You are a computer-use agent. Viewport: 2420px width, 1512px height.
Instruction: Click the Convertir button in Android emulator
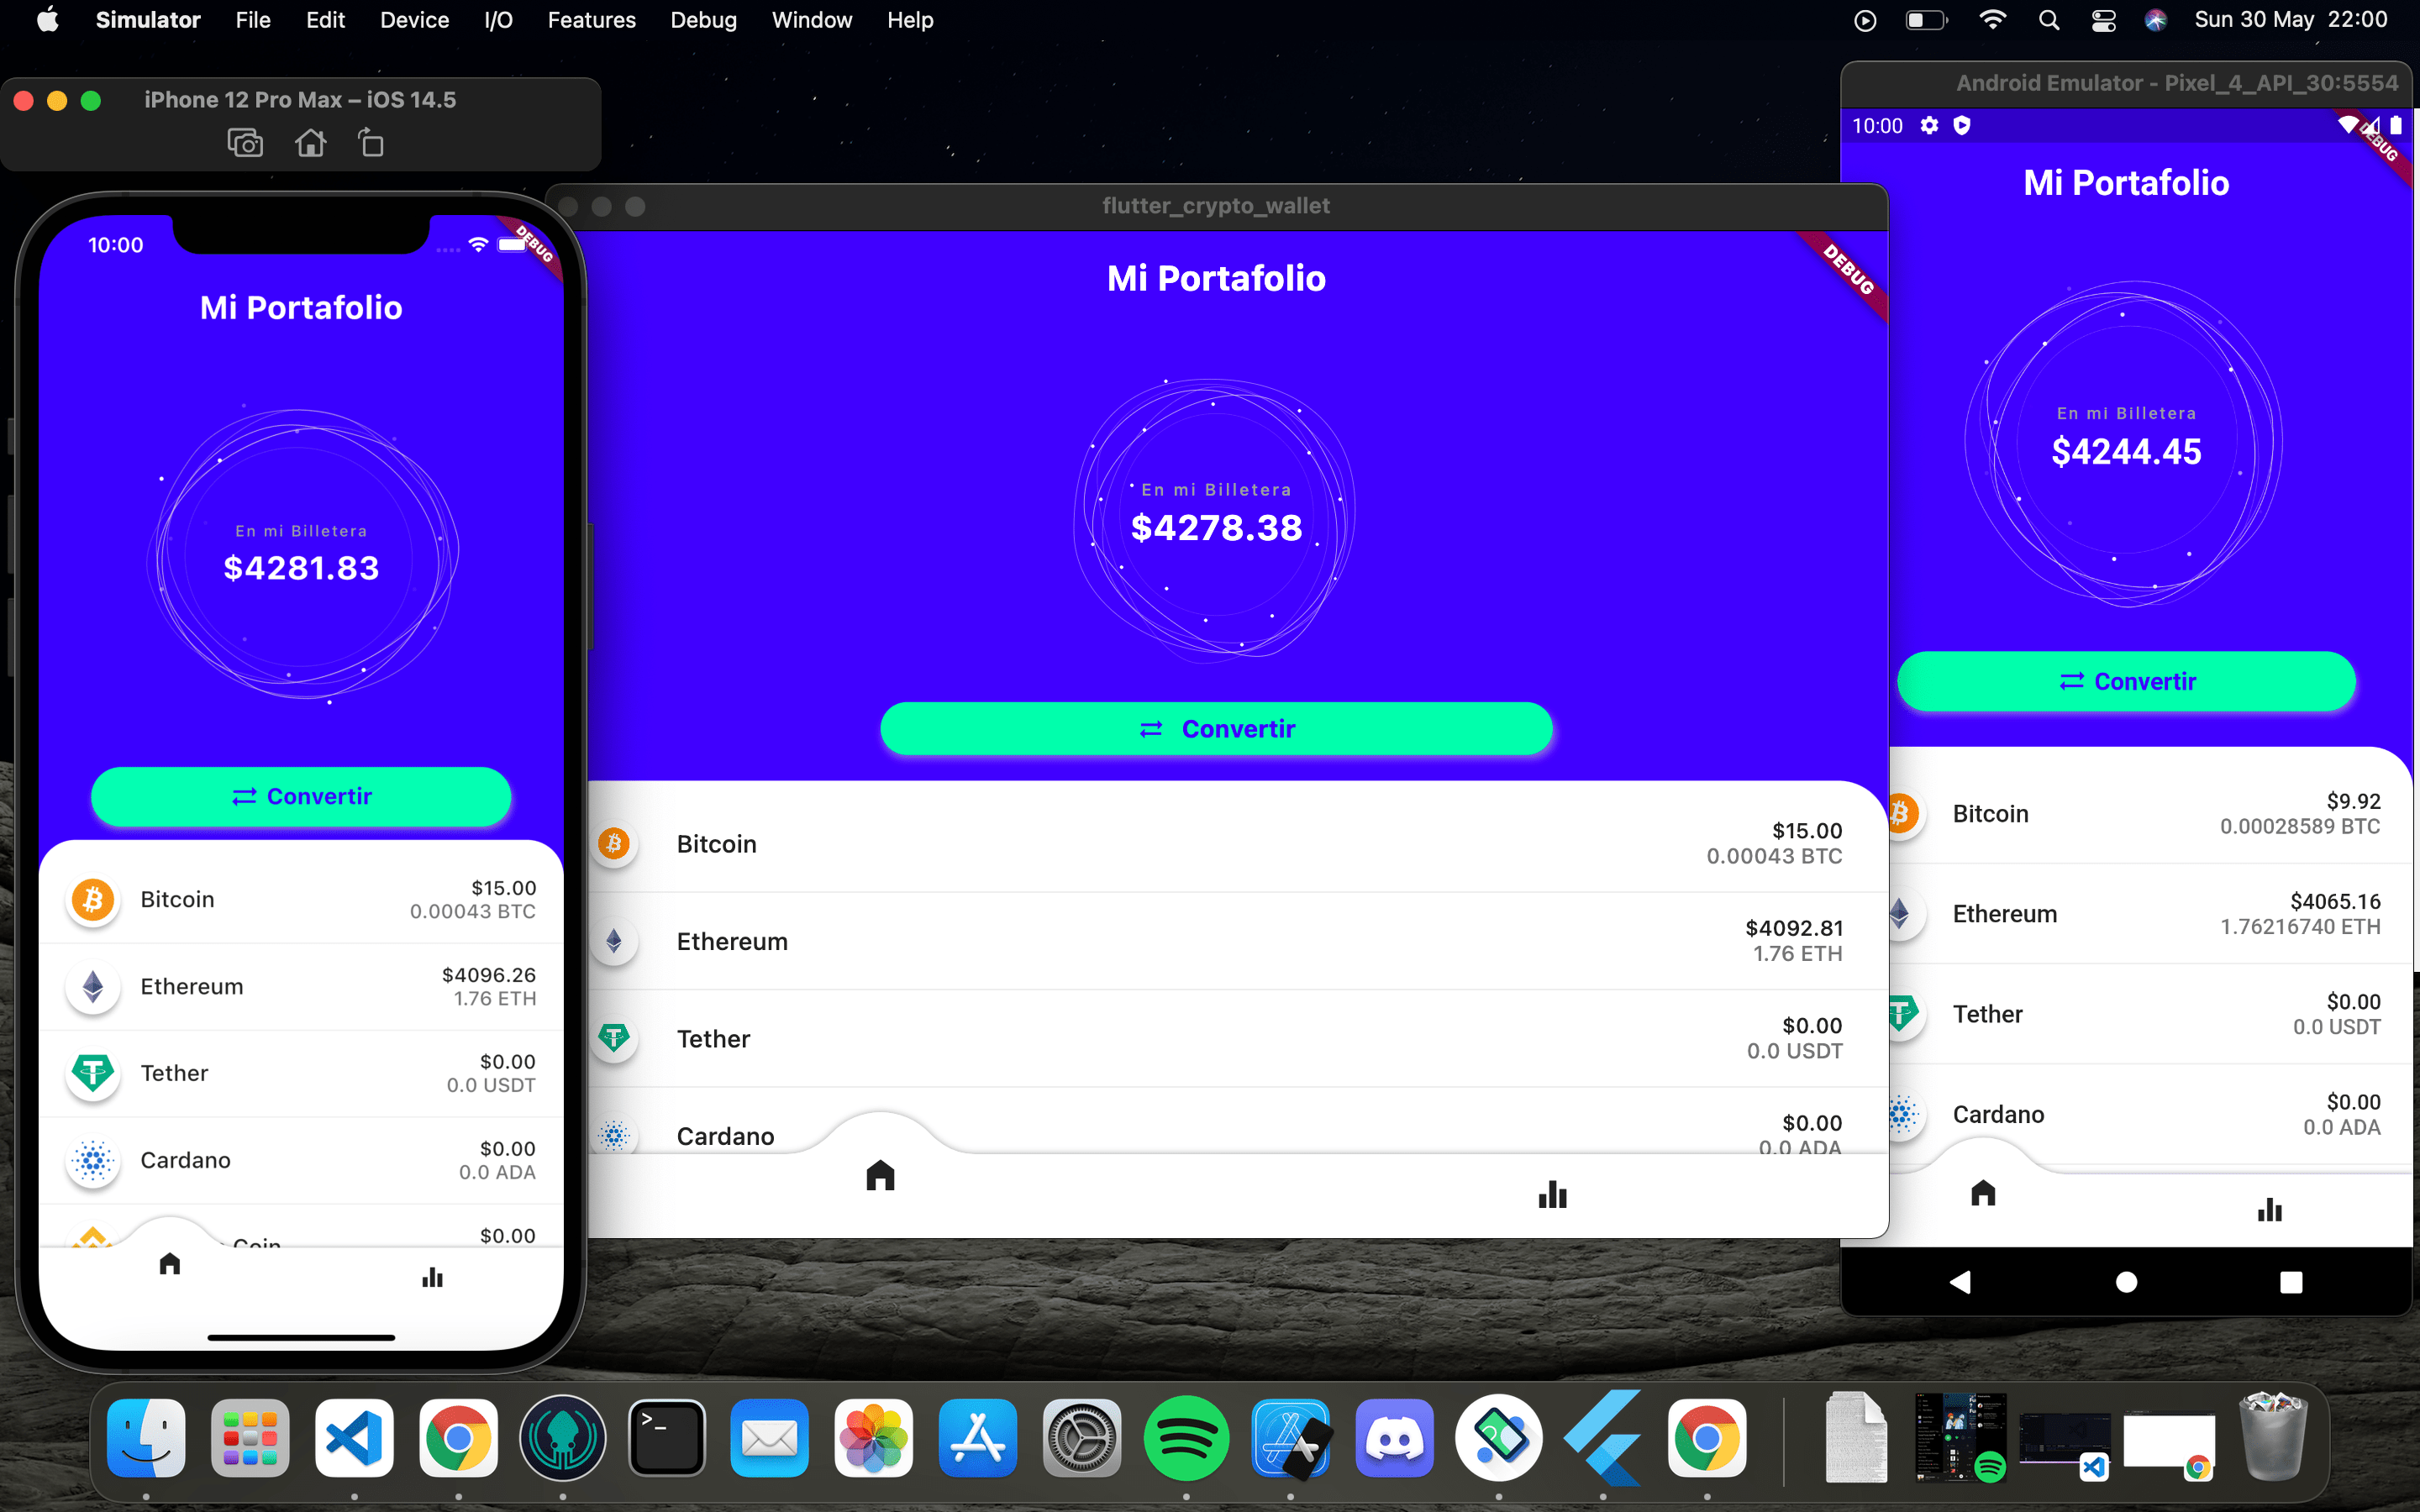(2128, 681)
